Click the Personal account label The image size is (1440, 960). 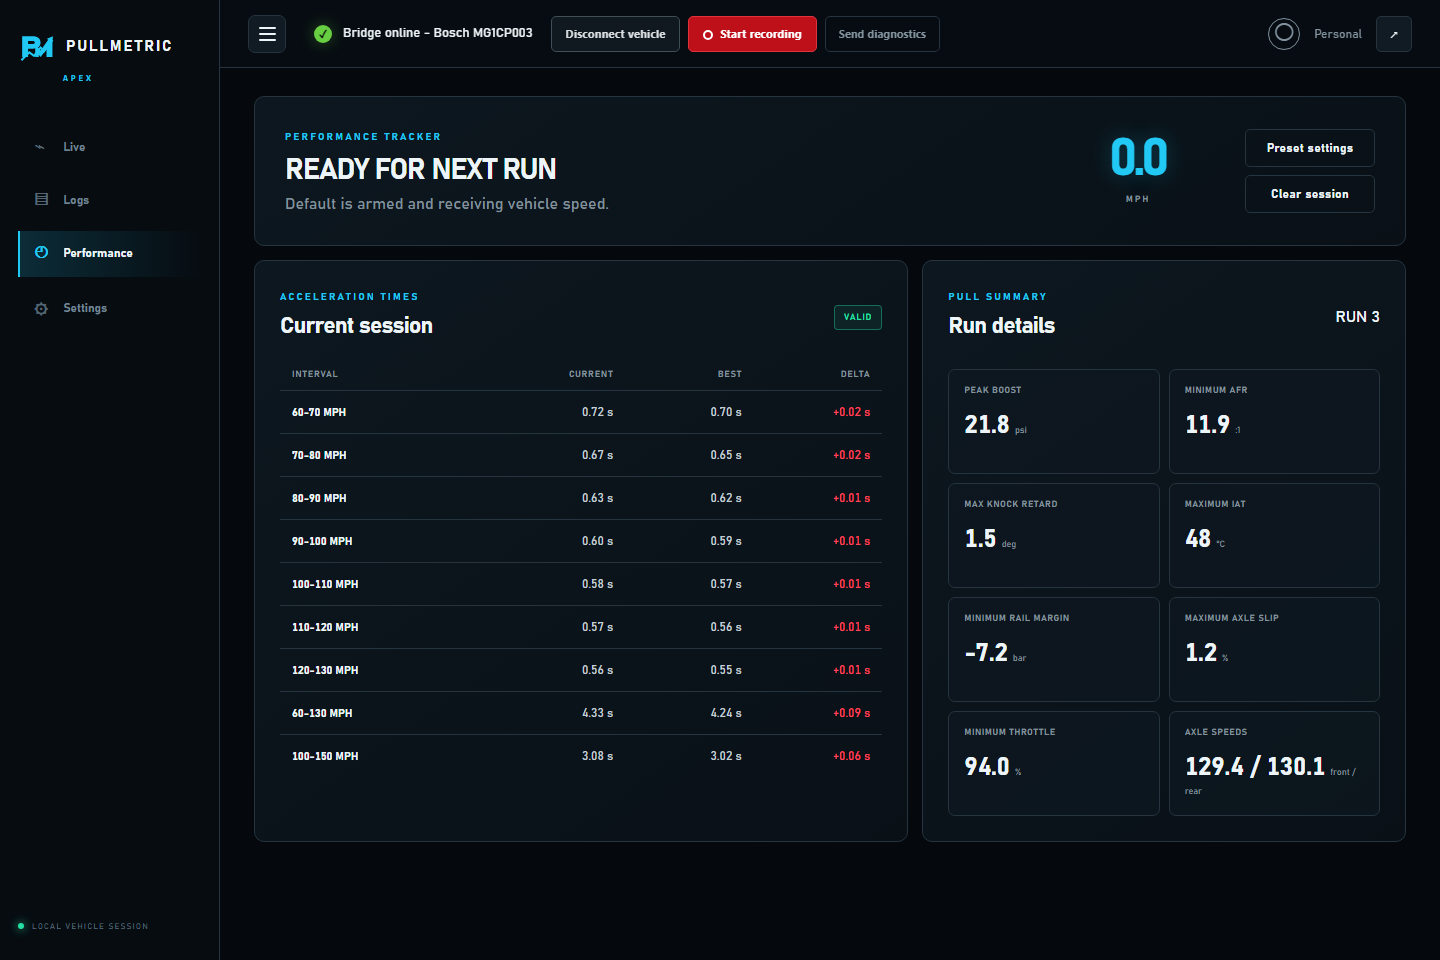tap(1337, 34)
